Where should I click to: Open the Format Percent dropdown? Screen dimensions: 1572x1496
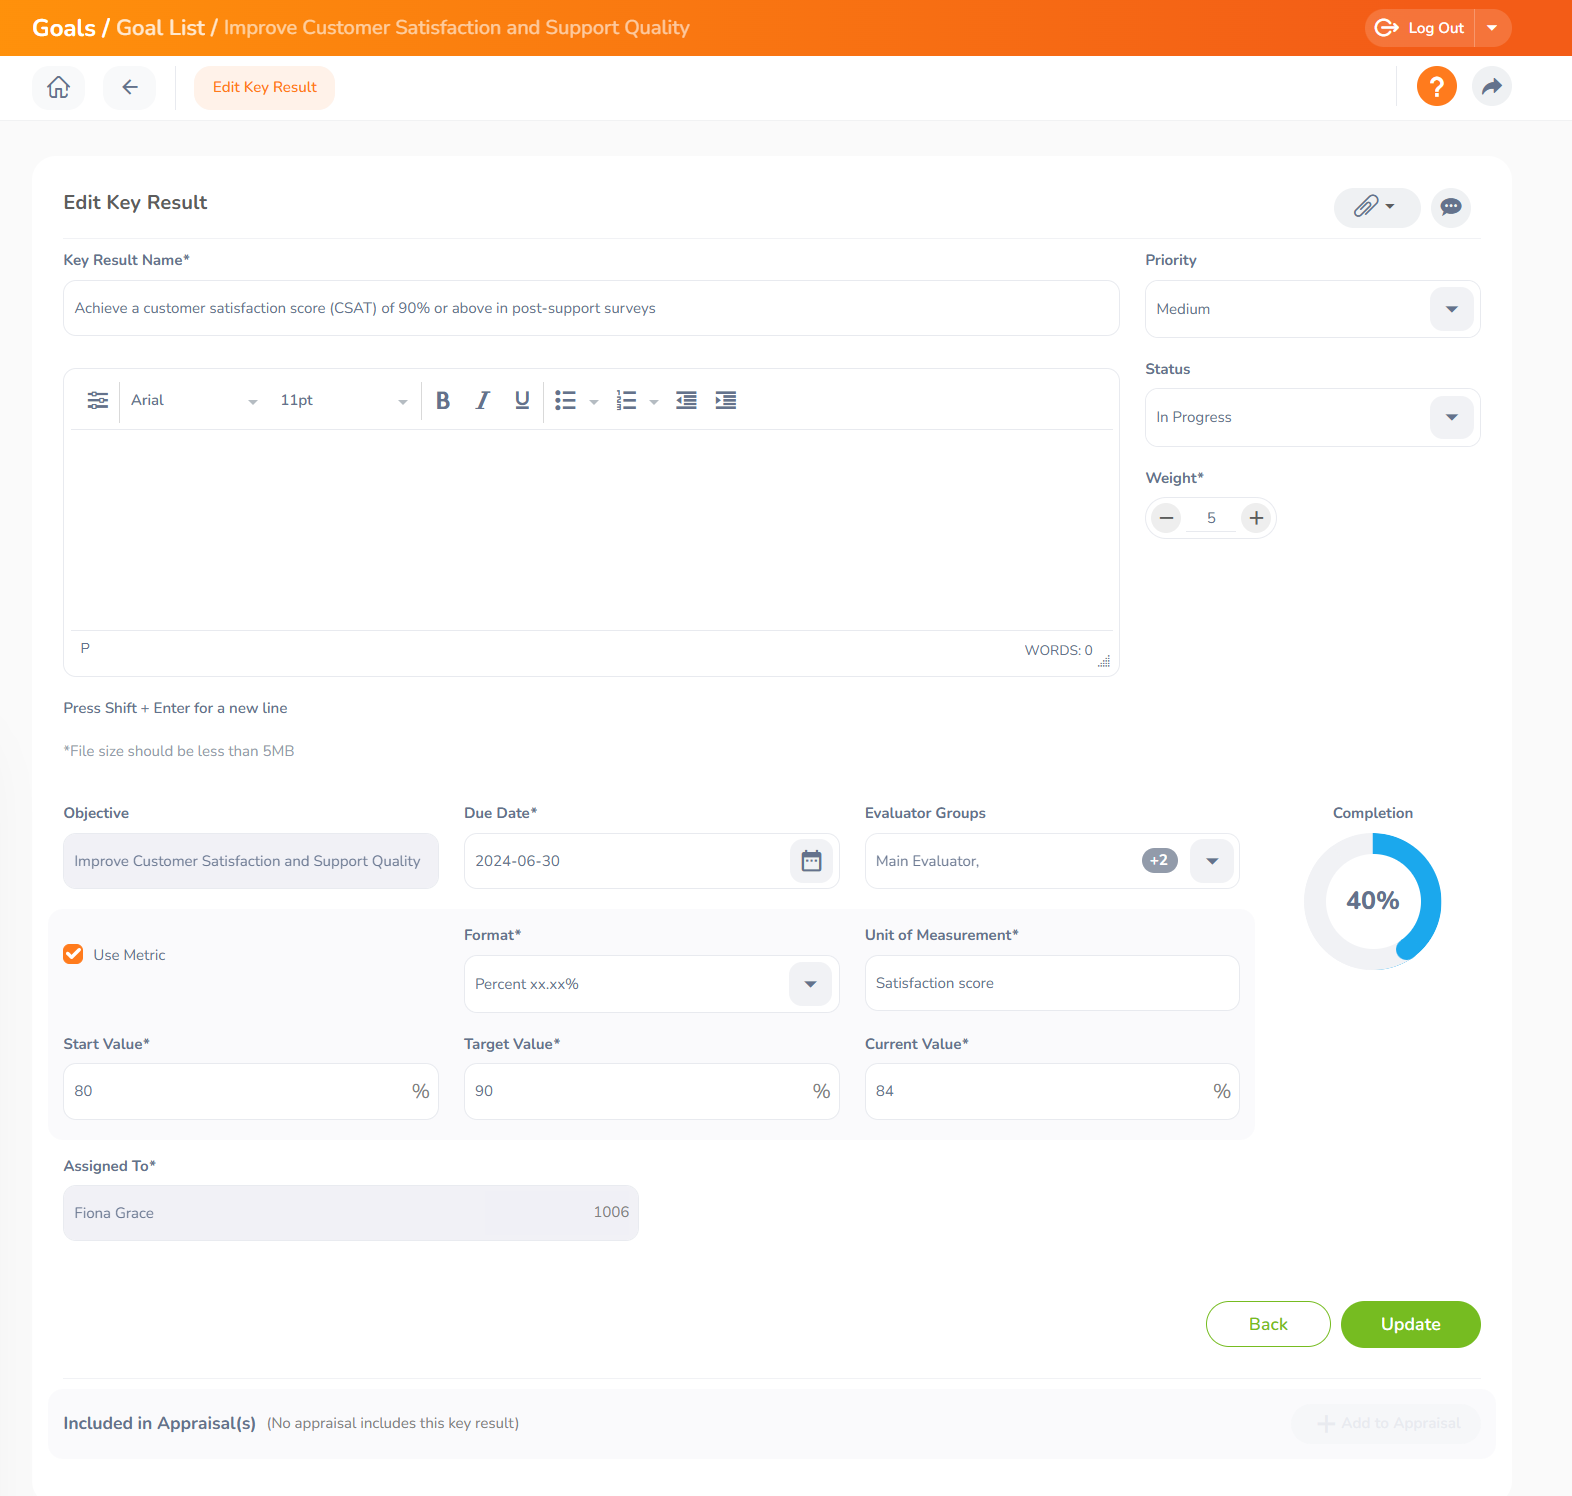[x=811, y=984]
